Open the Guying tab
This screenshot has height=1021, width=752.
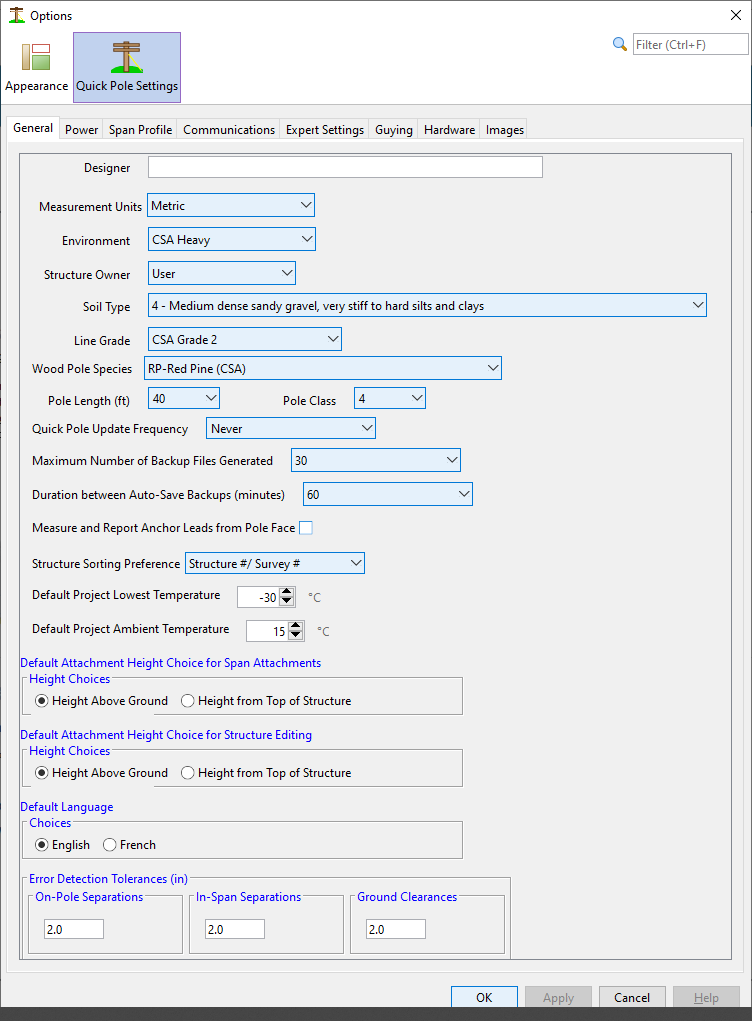(394, 130)
